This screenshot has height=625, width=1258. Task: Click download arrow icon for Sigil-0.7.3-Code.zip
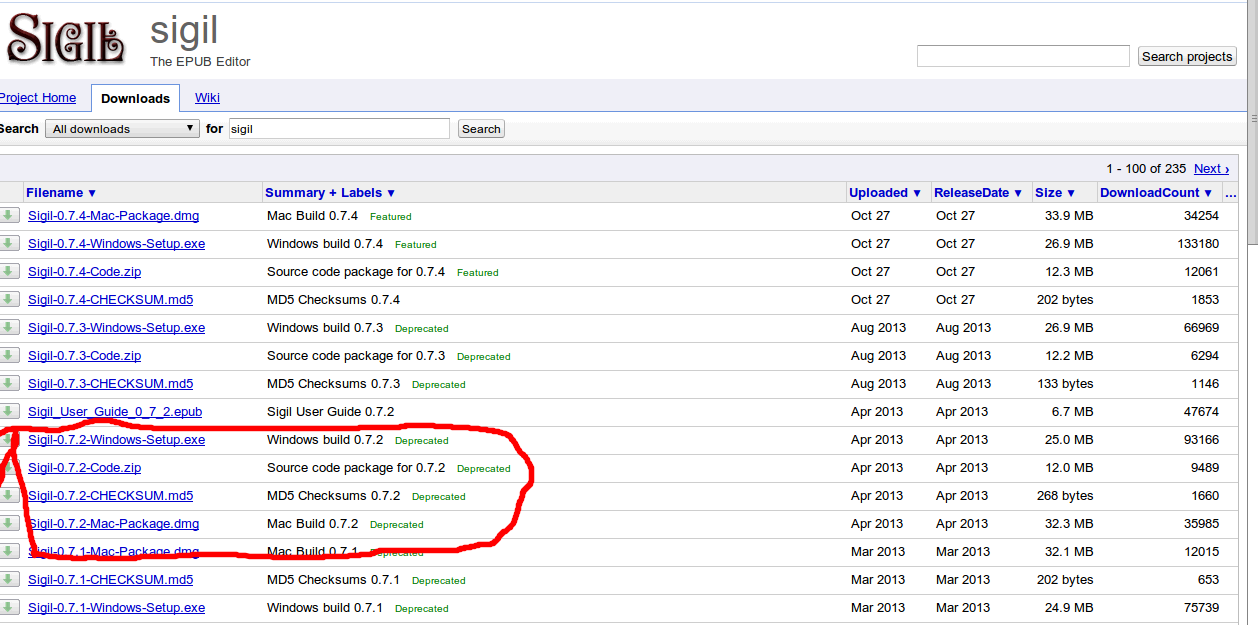point(10,355)
